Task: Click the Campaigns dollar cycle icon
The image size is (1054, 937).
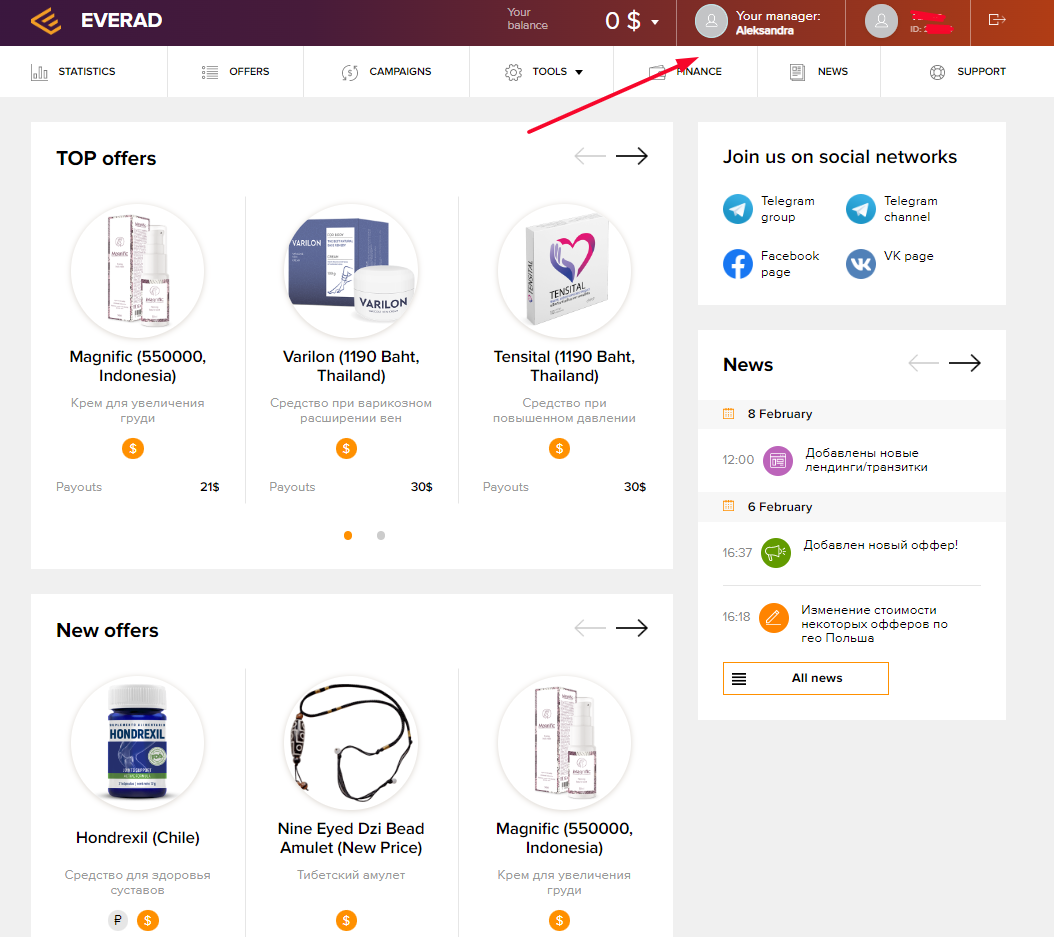Action: [350, 72]
